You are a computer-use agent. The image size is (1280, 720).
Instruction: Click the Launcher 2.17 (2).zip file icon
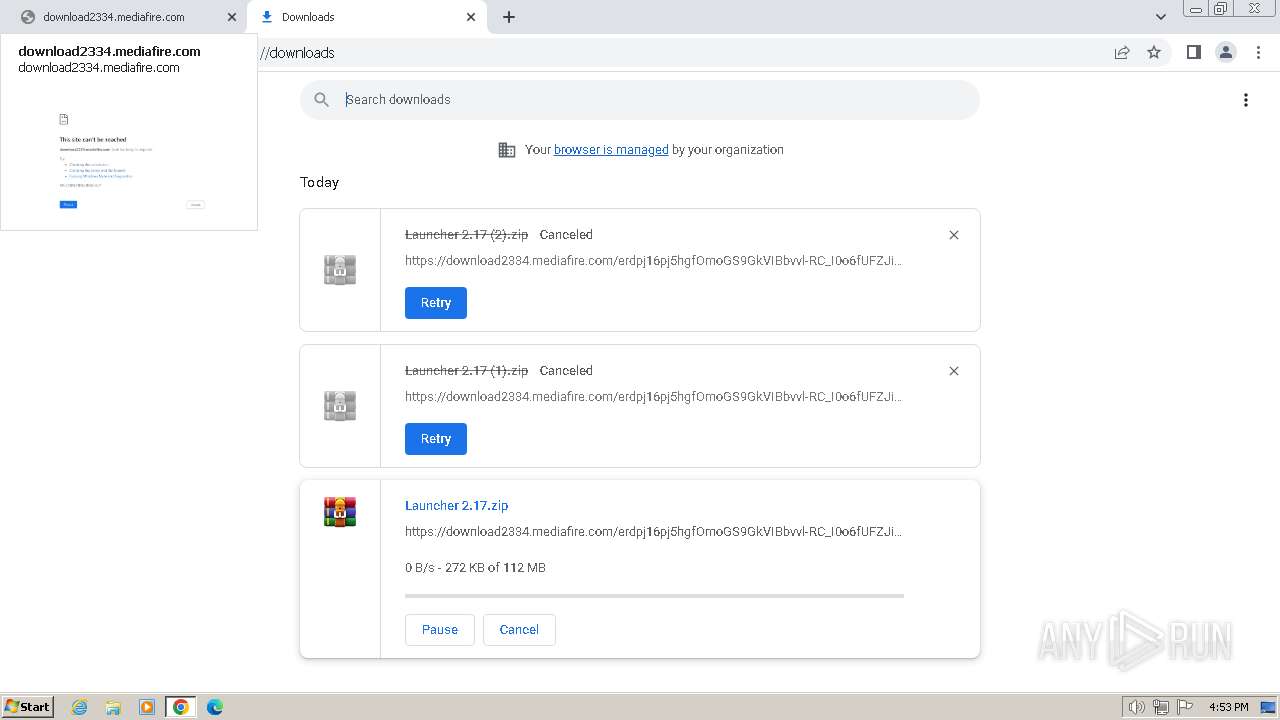340,270
